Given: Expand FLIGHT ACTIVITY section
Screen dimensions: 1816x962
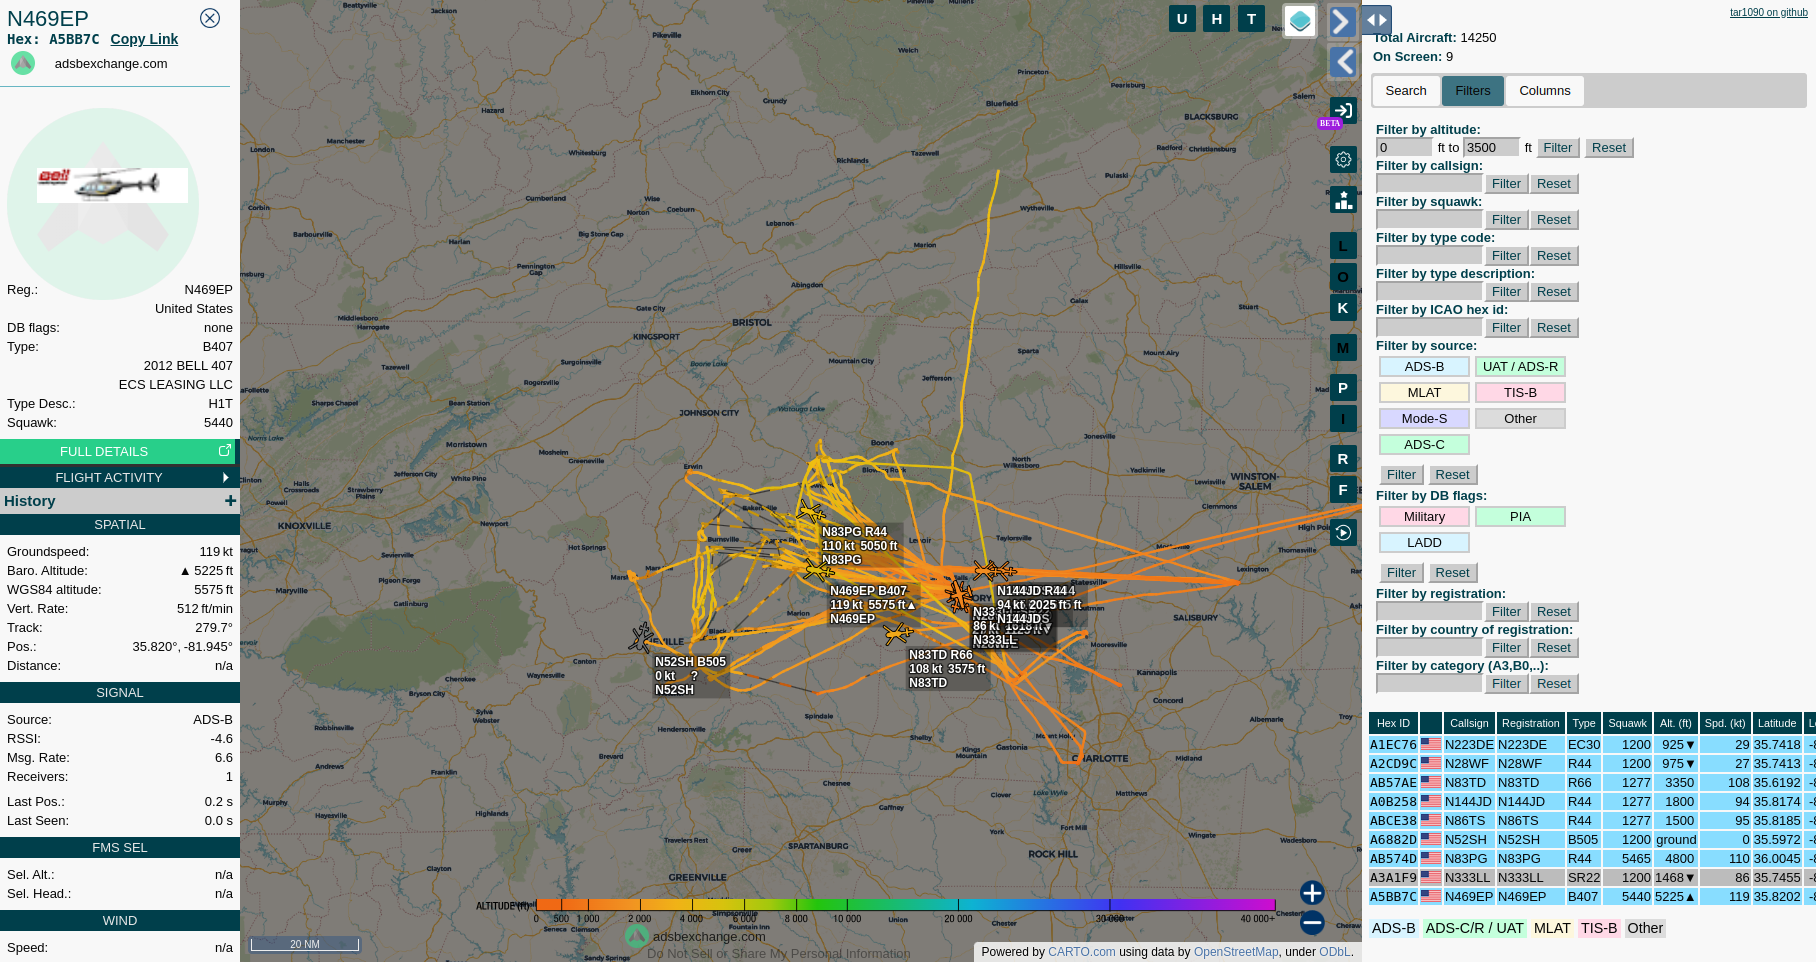Looking at the screenshot, I should [x=118, y=477].
